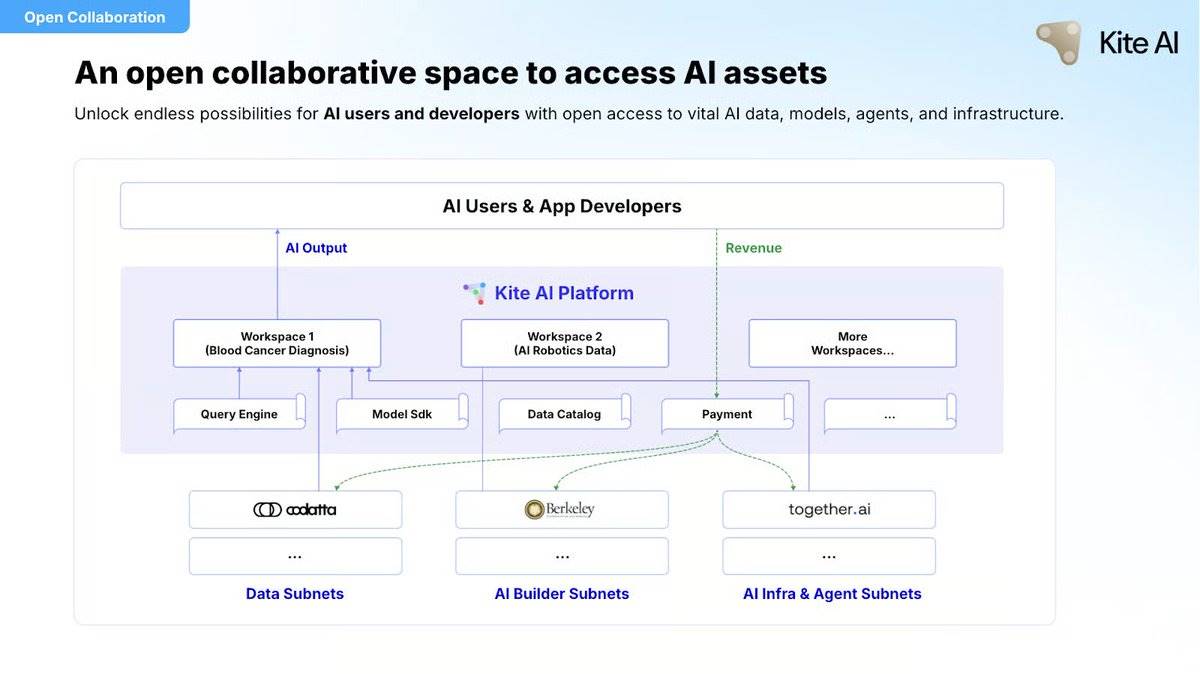Select the colorful spark icon next to Kite AI Platform

click(x=473, y=293)
